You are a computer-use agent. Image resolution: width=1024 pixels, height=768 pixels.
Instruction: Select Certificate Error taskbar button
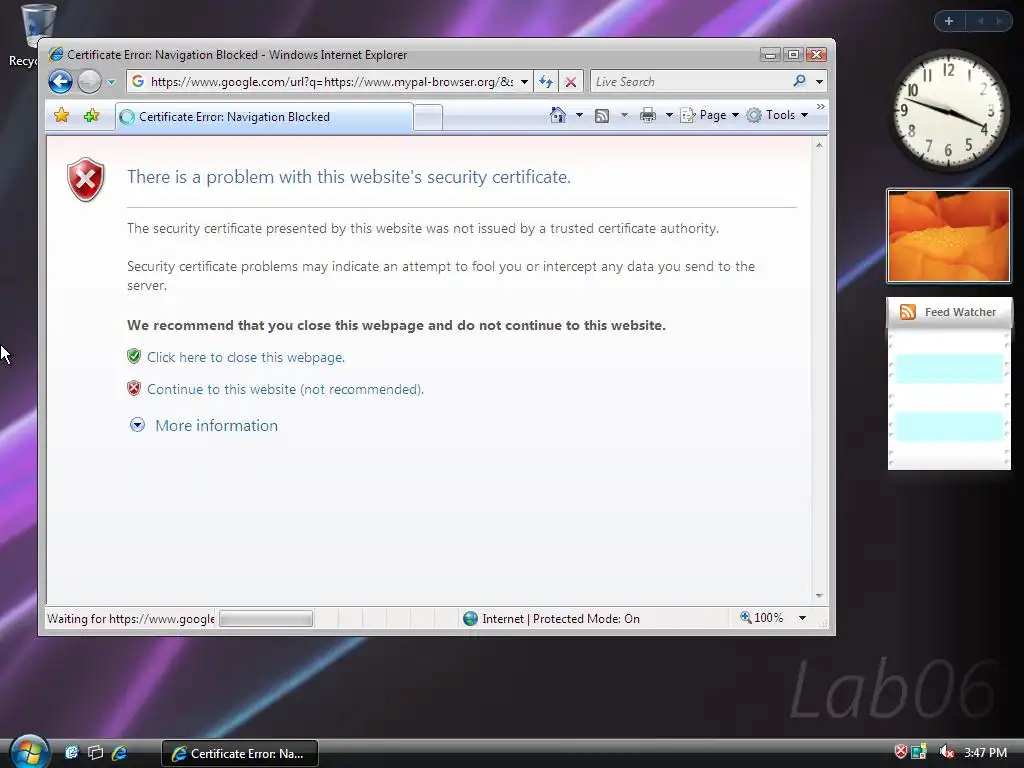240,754
